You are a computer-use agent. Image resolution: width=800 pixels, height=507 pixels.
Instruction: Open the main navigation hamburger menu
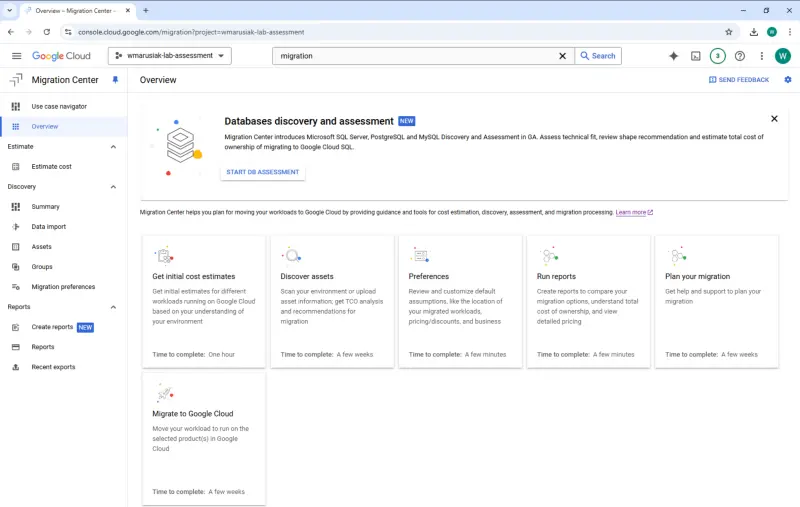[16, 56]
